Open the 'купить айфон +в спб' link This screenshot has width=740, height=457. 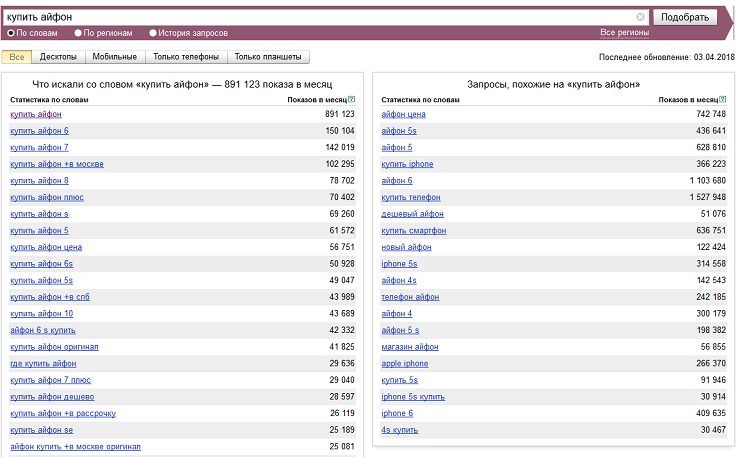click(x=50, y=297)
